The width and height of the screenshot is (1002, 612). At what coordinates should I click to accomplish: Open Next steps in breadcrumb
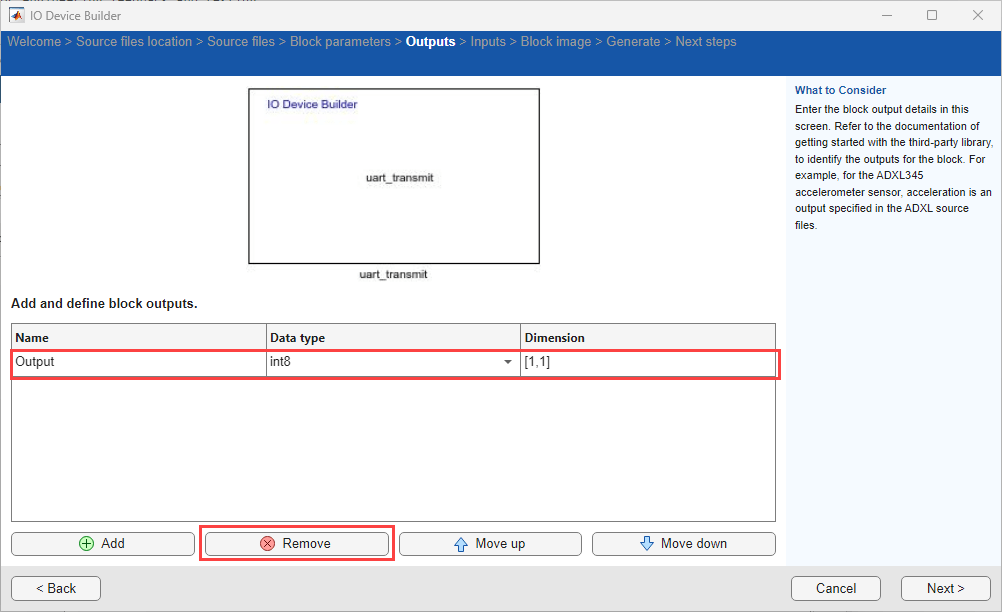click(x=706, y=42)
